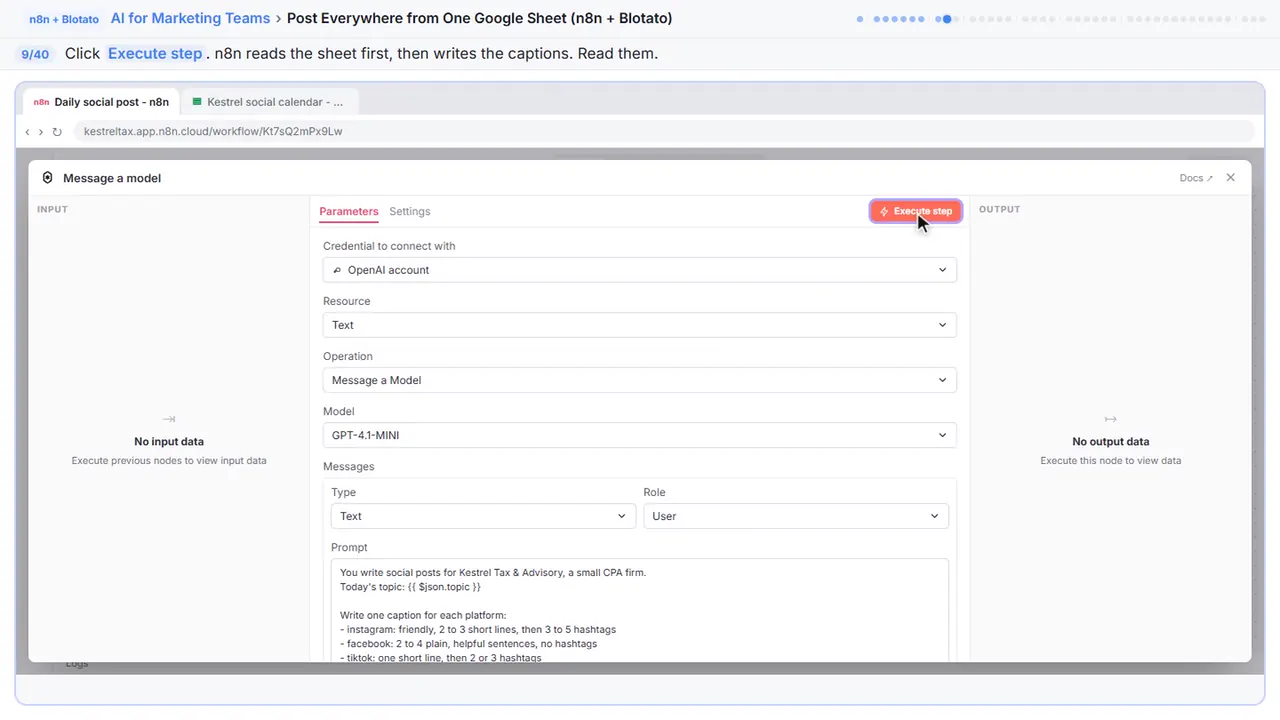Open the Model dropdown showing GPT-4.1-MINI
This screenshot has width=1280, height=720.
(x=640, y=435)
